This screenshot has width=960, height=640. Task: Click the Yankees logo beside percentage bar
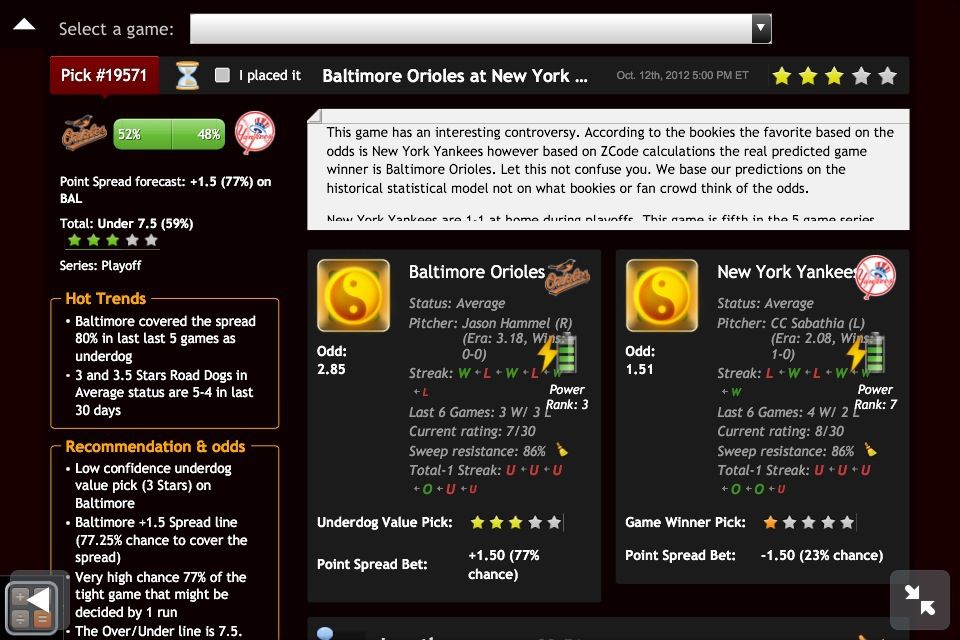(255, 132)
